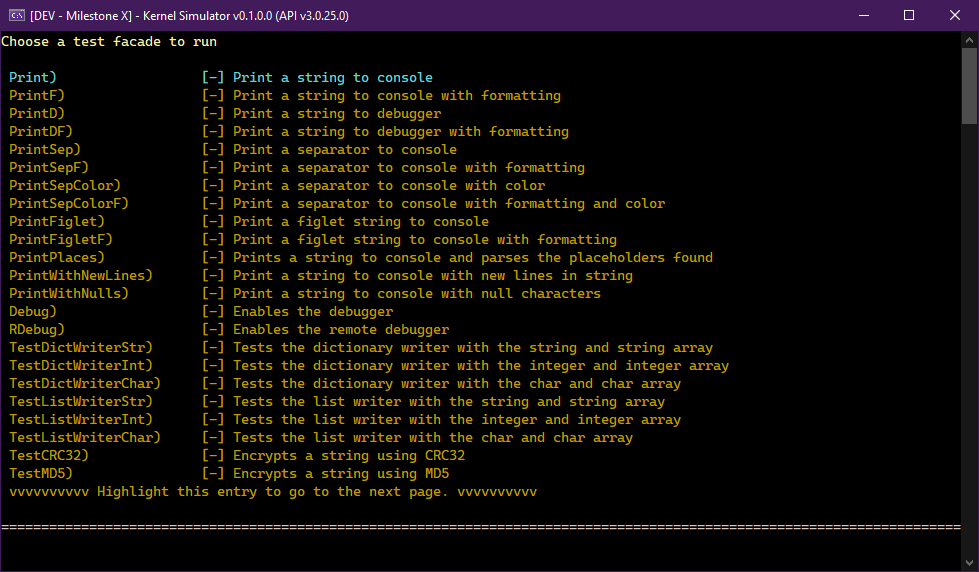Open next page via the Highlight this entry line
This screenshot has height=572, width=979.
click(273, 492)
